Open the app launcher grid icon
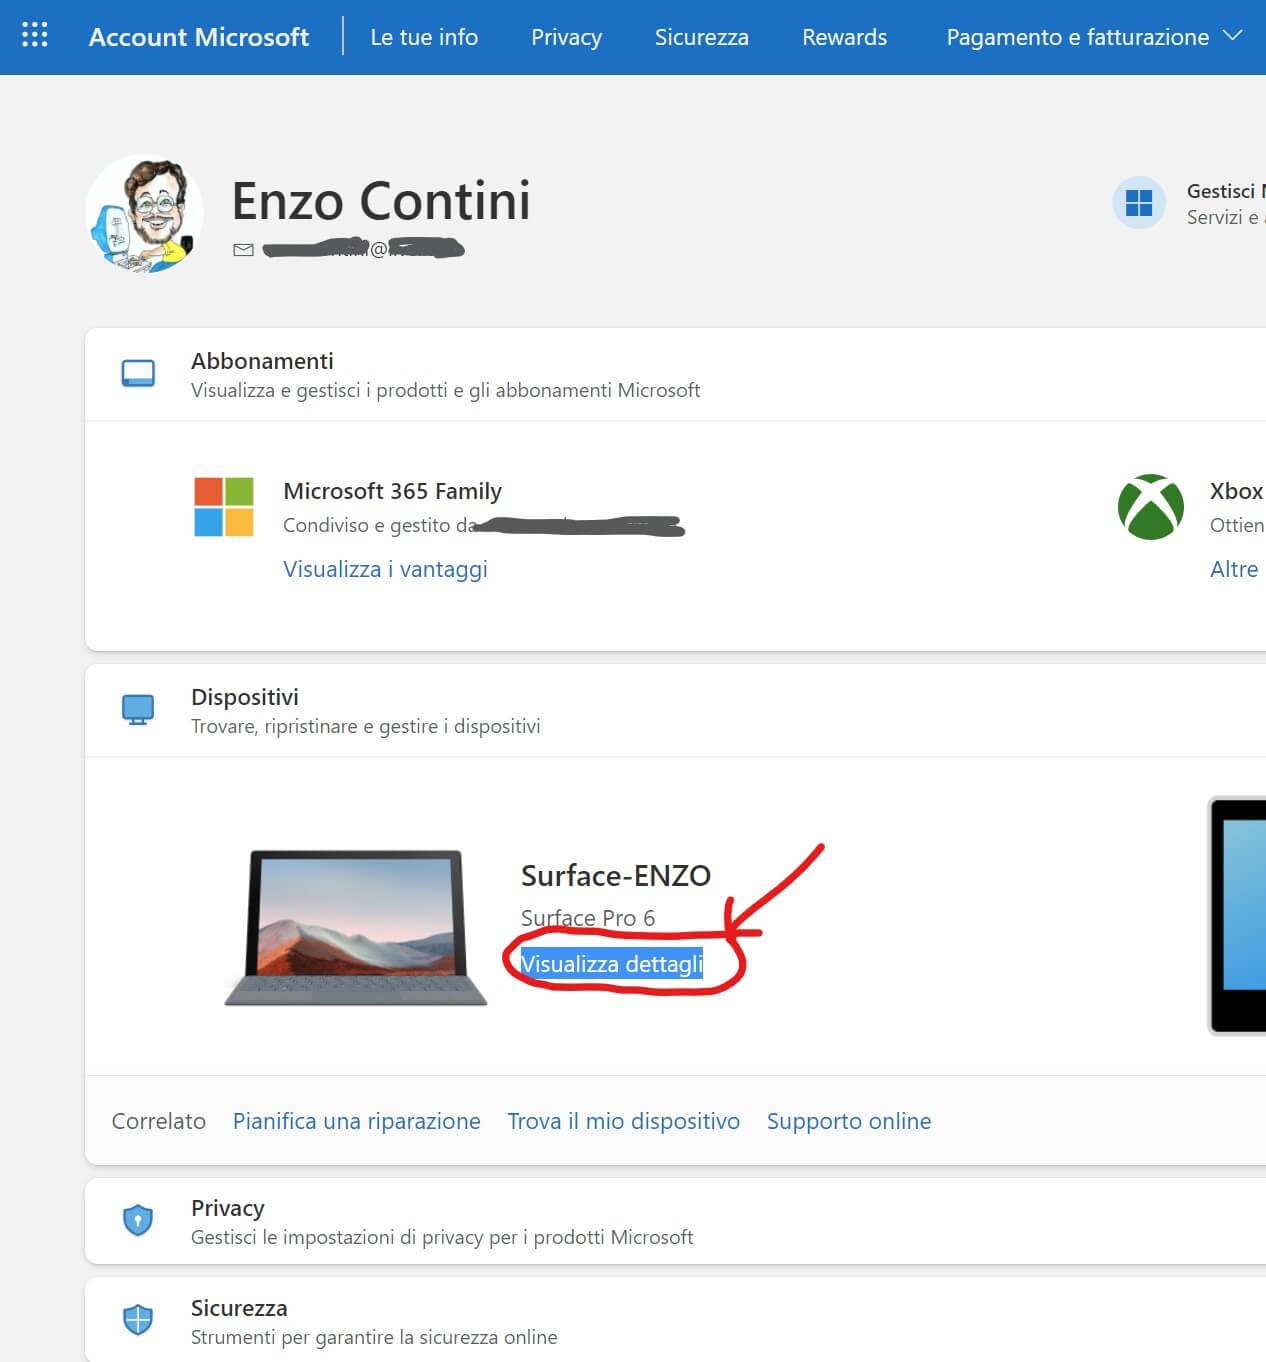Image resolution: width=1266 pixels, height=1362 pixels. (x=35, y=35)
